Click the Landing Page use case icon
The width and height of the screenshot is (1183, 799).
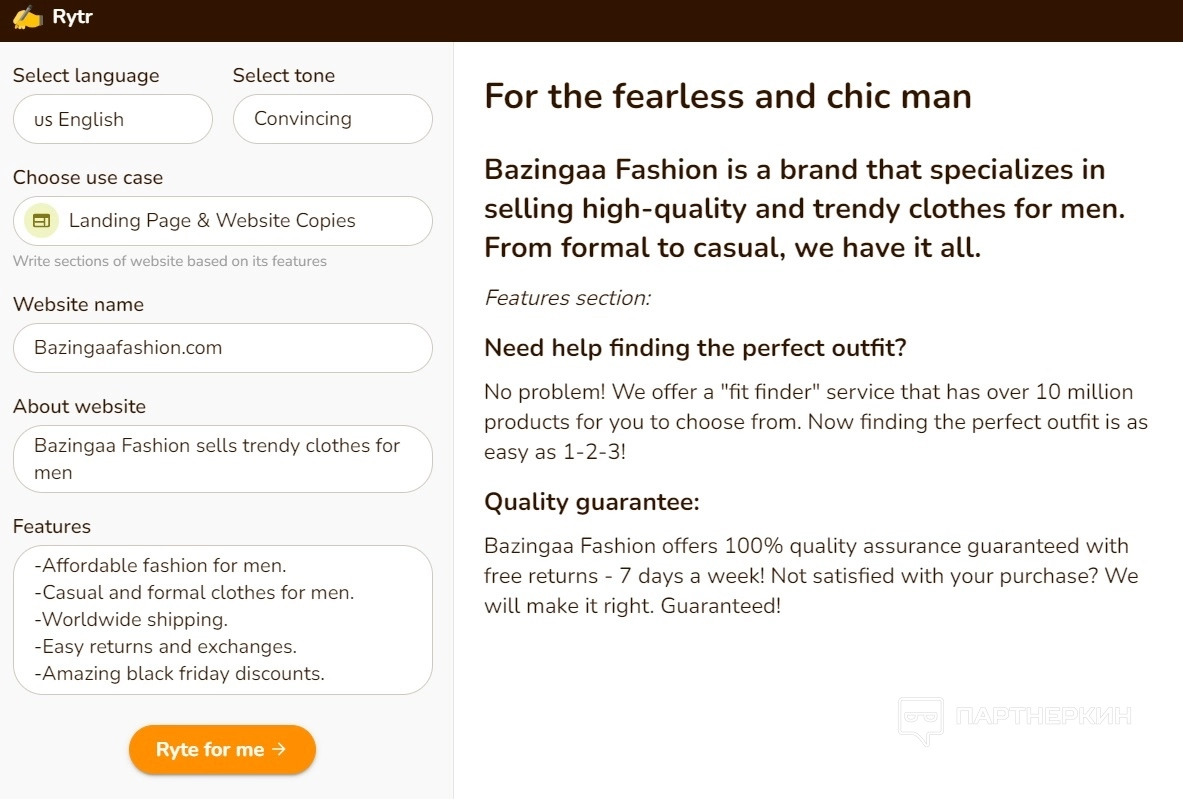tap(41, 221)
